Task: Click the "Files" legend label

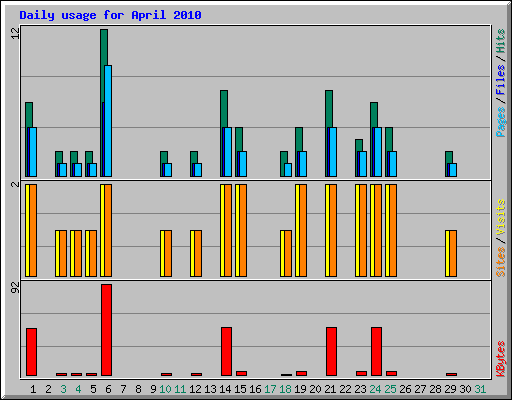Action: click(x=500, y=79)
